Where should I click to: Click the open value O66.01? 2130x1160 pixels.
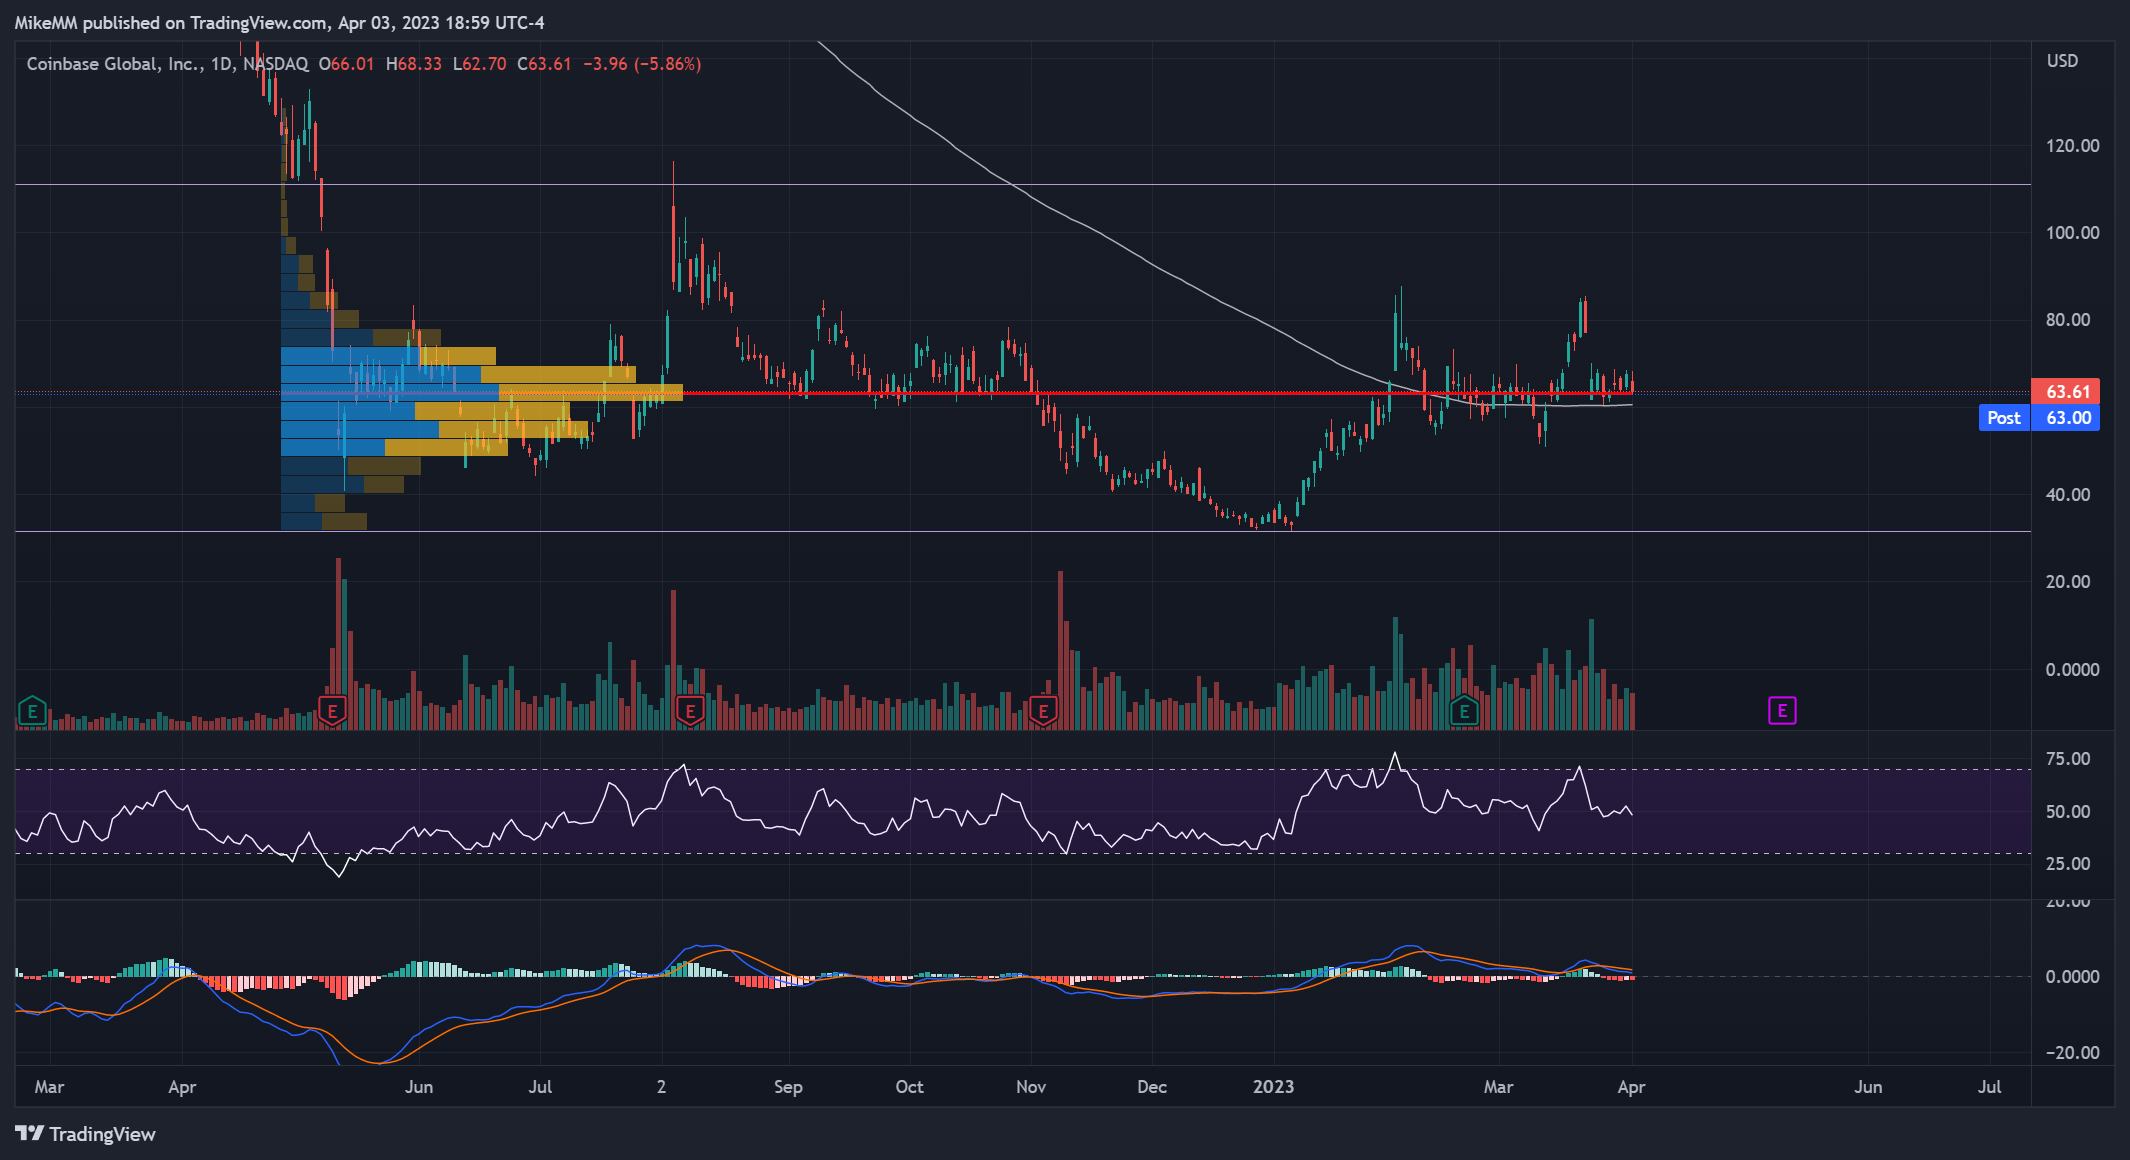point(346,64)
